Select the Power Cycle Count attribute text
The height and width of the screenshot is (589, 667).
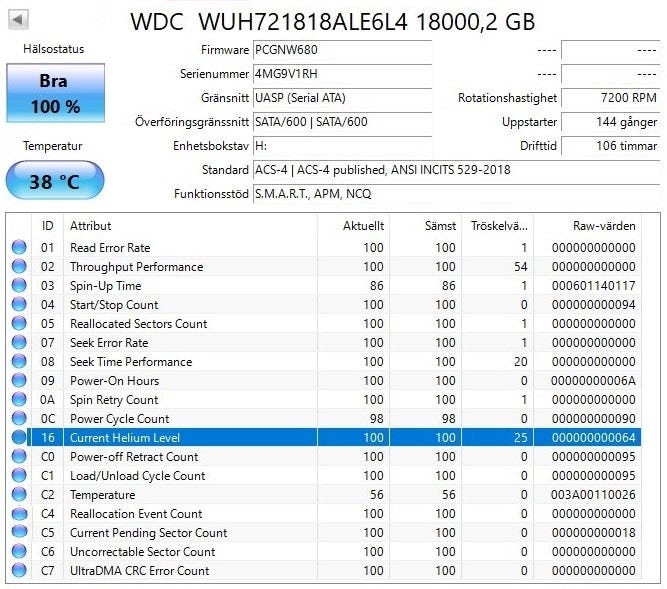click(120, 419)
